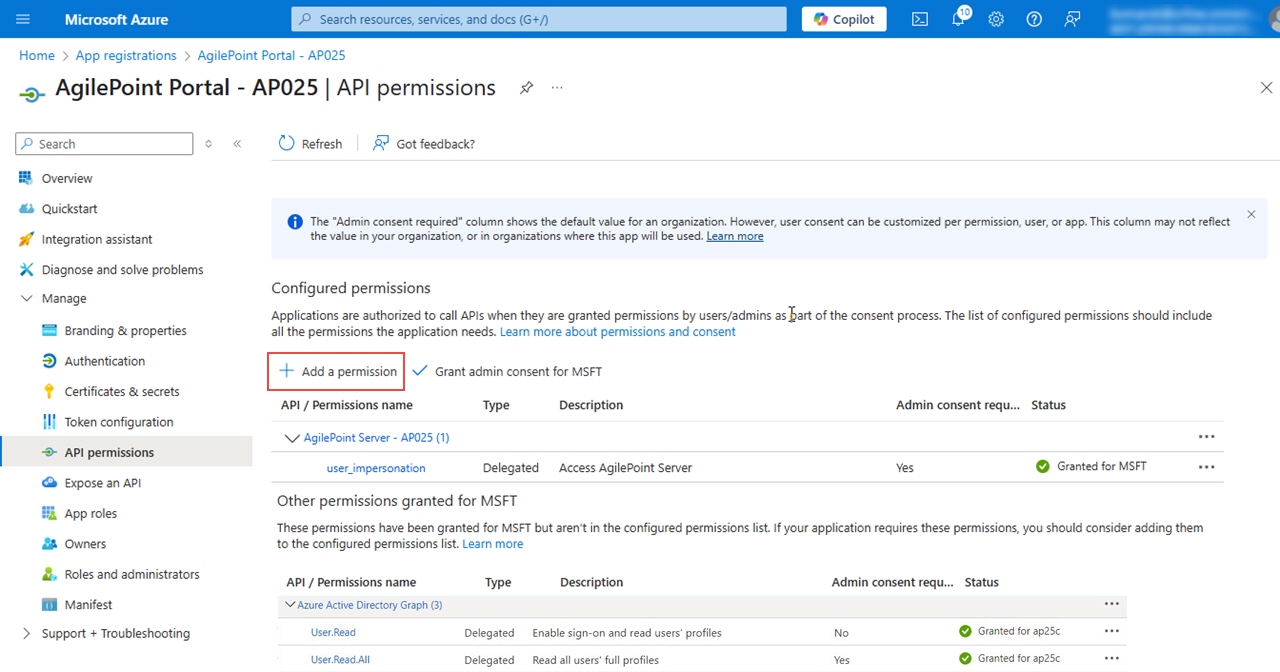Open more options for User.Read row
This screenshot has height=672, width=1280.
pyautogui.click(x=1111, y=631)
